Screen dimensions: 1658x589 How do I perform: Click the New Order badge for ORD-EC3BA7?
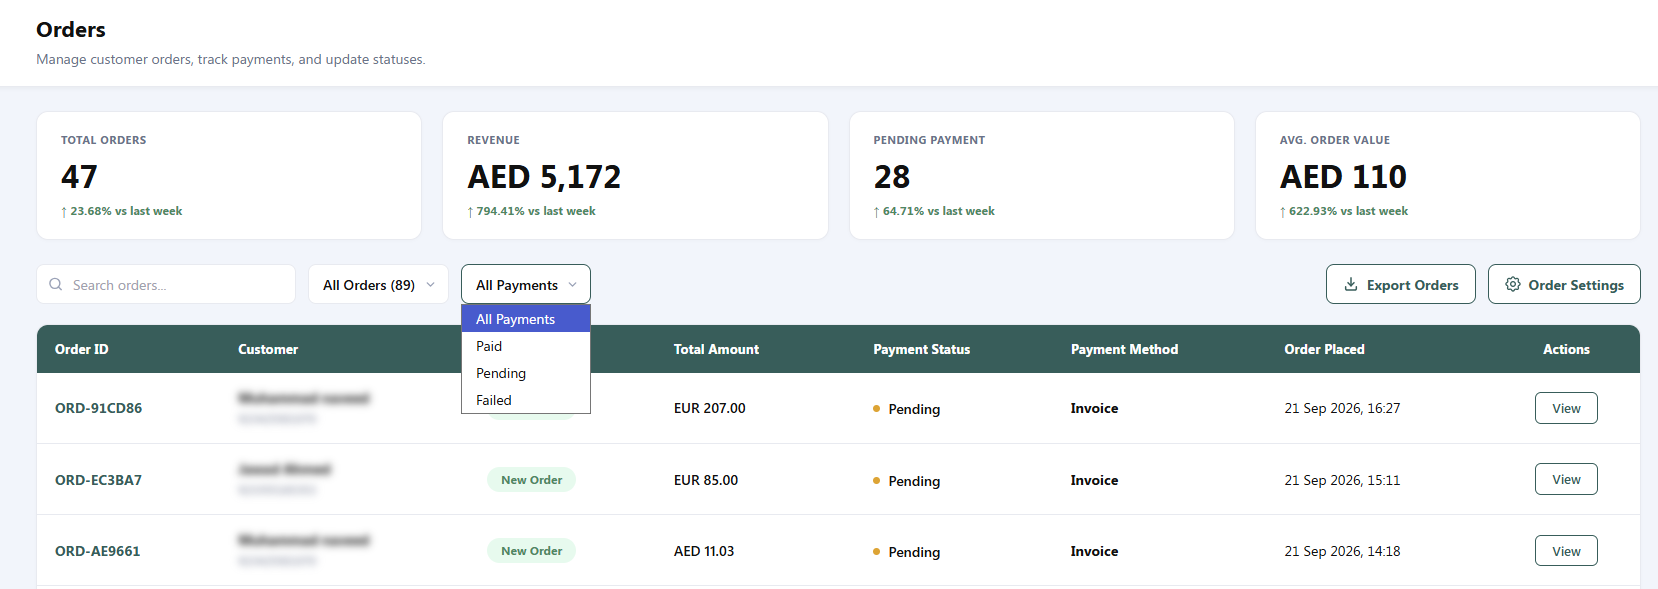531,480
